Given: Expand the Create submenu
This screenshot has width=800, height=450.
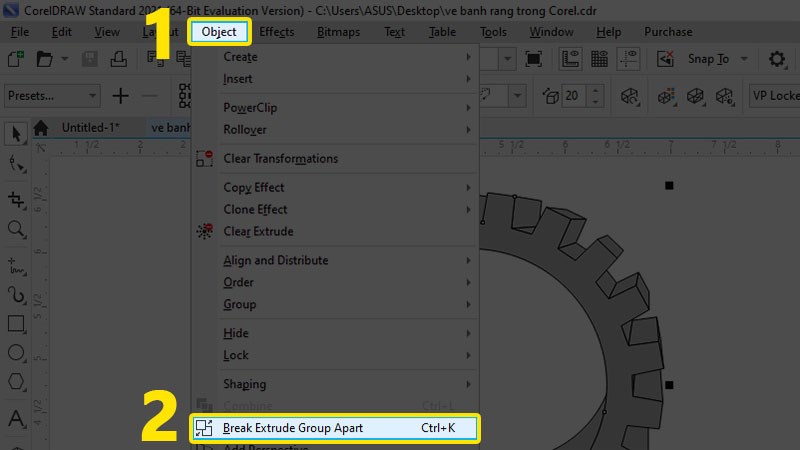Looking at the screenshot, I should [x=334, y=57].
